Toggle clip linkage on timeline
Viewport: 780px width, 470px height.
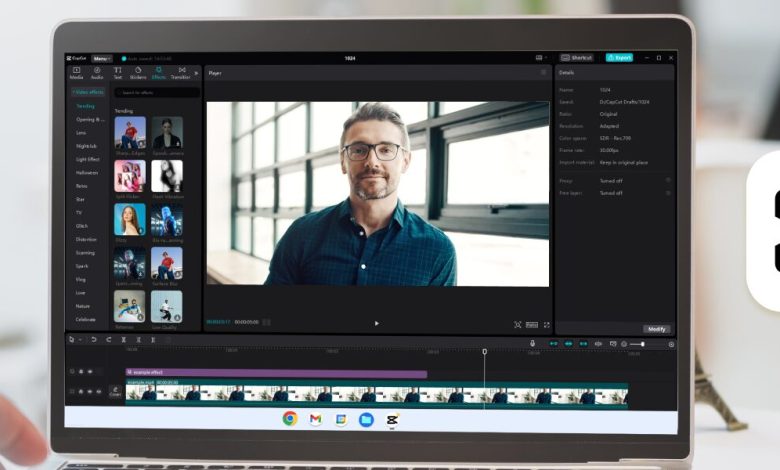(x=583, y=344)
